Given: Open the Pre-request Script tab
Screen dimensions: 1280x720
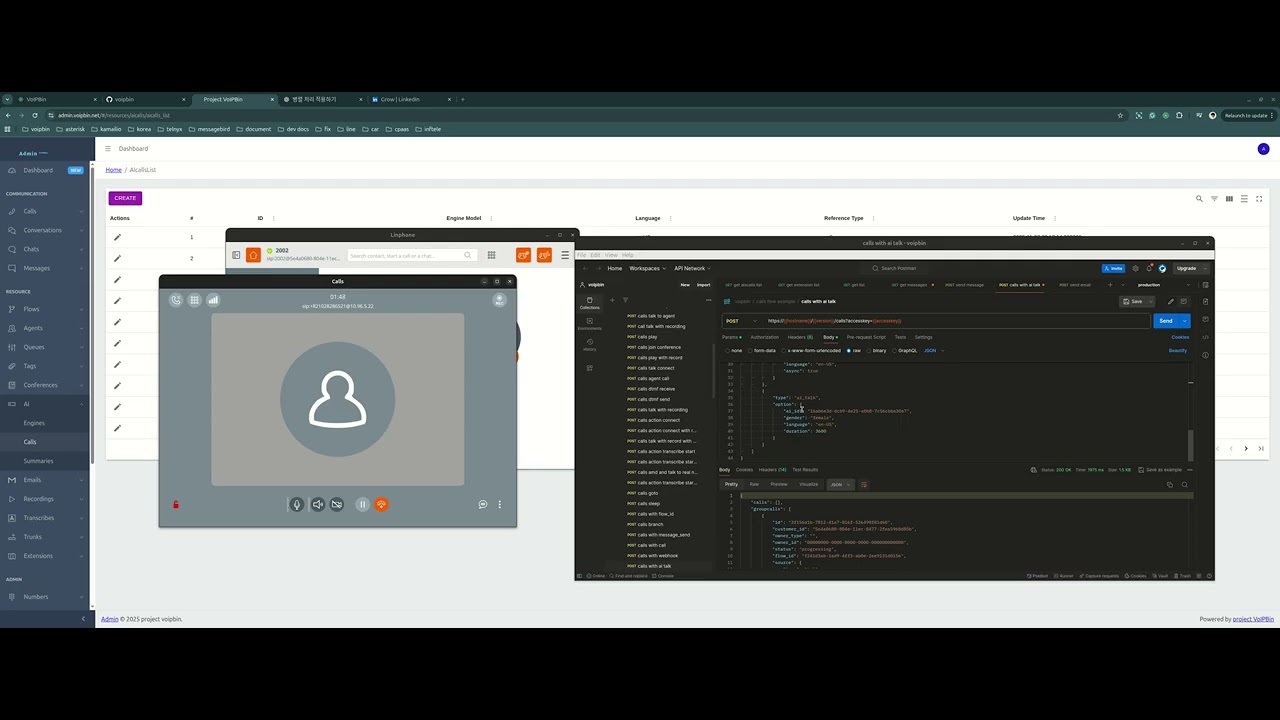Looking at the screenshot, I should pos(866,337).
